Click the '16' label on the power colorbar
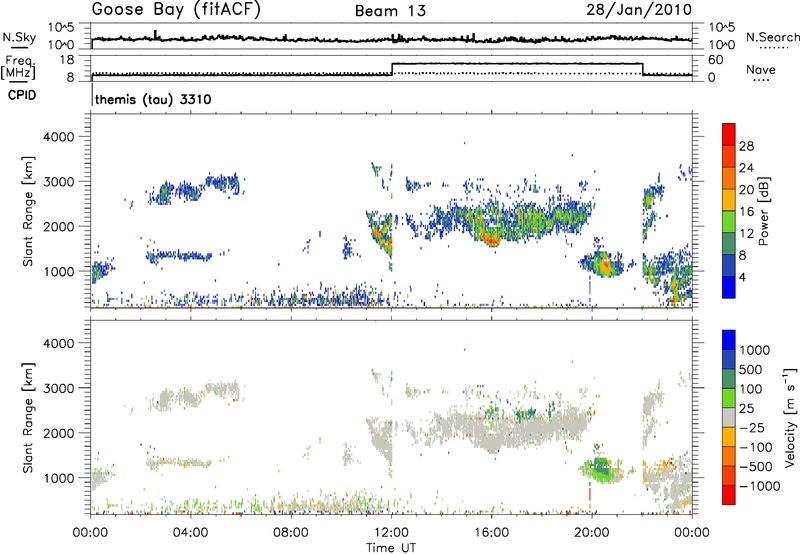 coord(746,212)
